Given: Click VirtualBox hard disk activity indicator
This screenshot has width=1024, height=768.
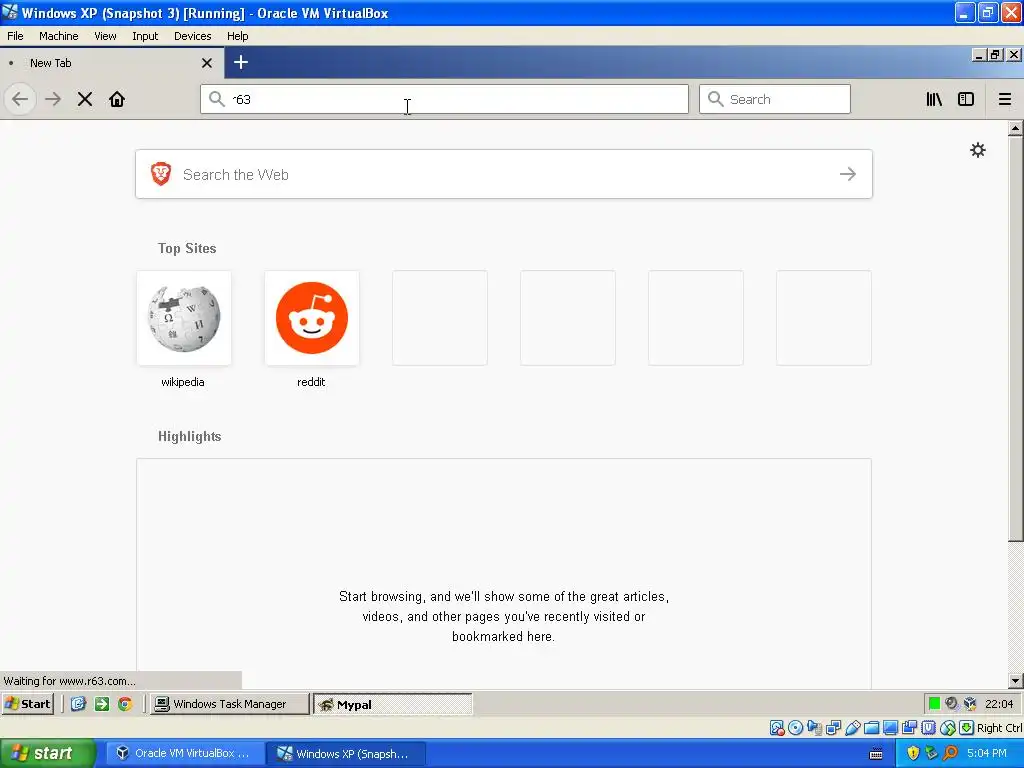Looking at the screenshot, I should point(776,728).
